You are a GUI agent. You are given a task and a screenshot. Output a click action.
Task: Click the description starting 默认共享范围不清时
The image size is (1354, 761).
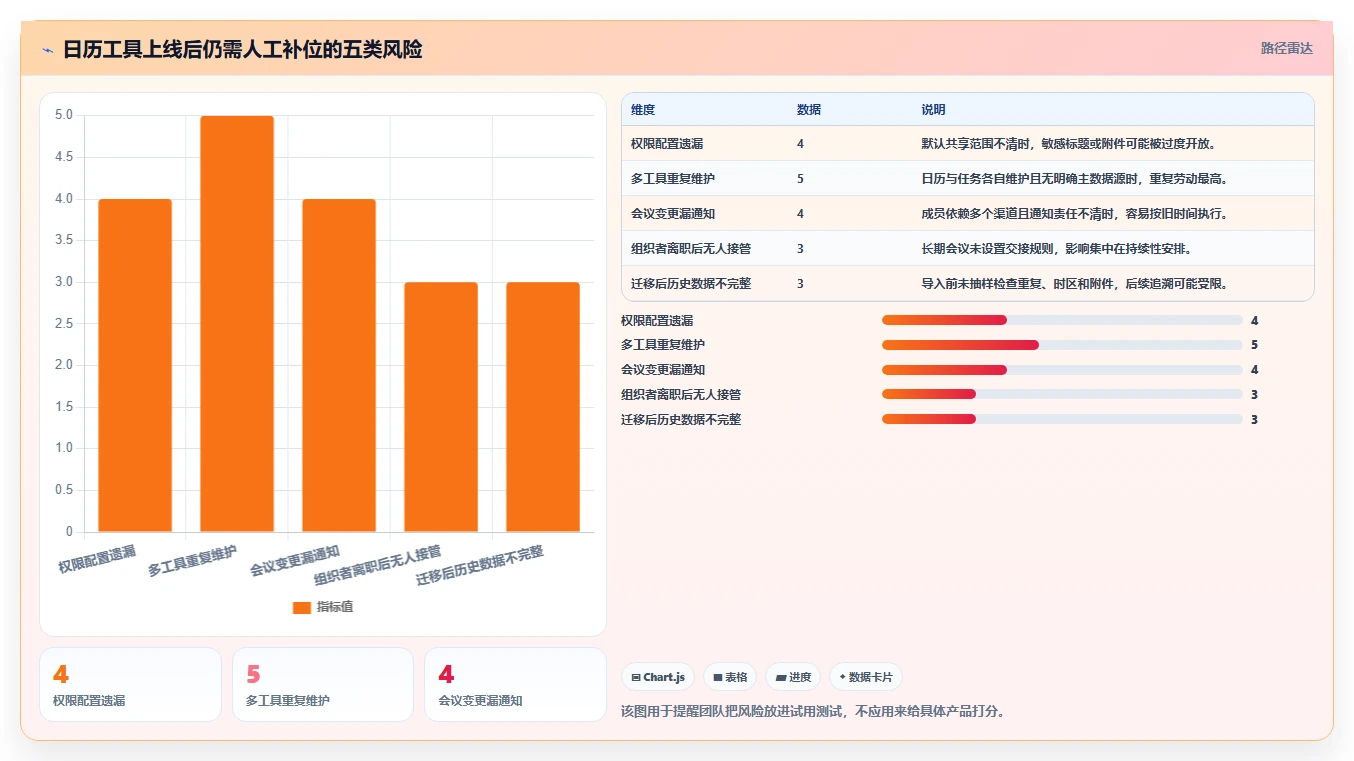click(x=1069, y=144)
